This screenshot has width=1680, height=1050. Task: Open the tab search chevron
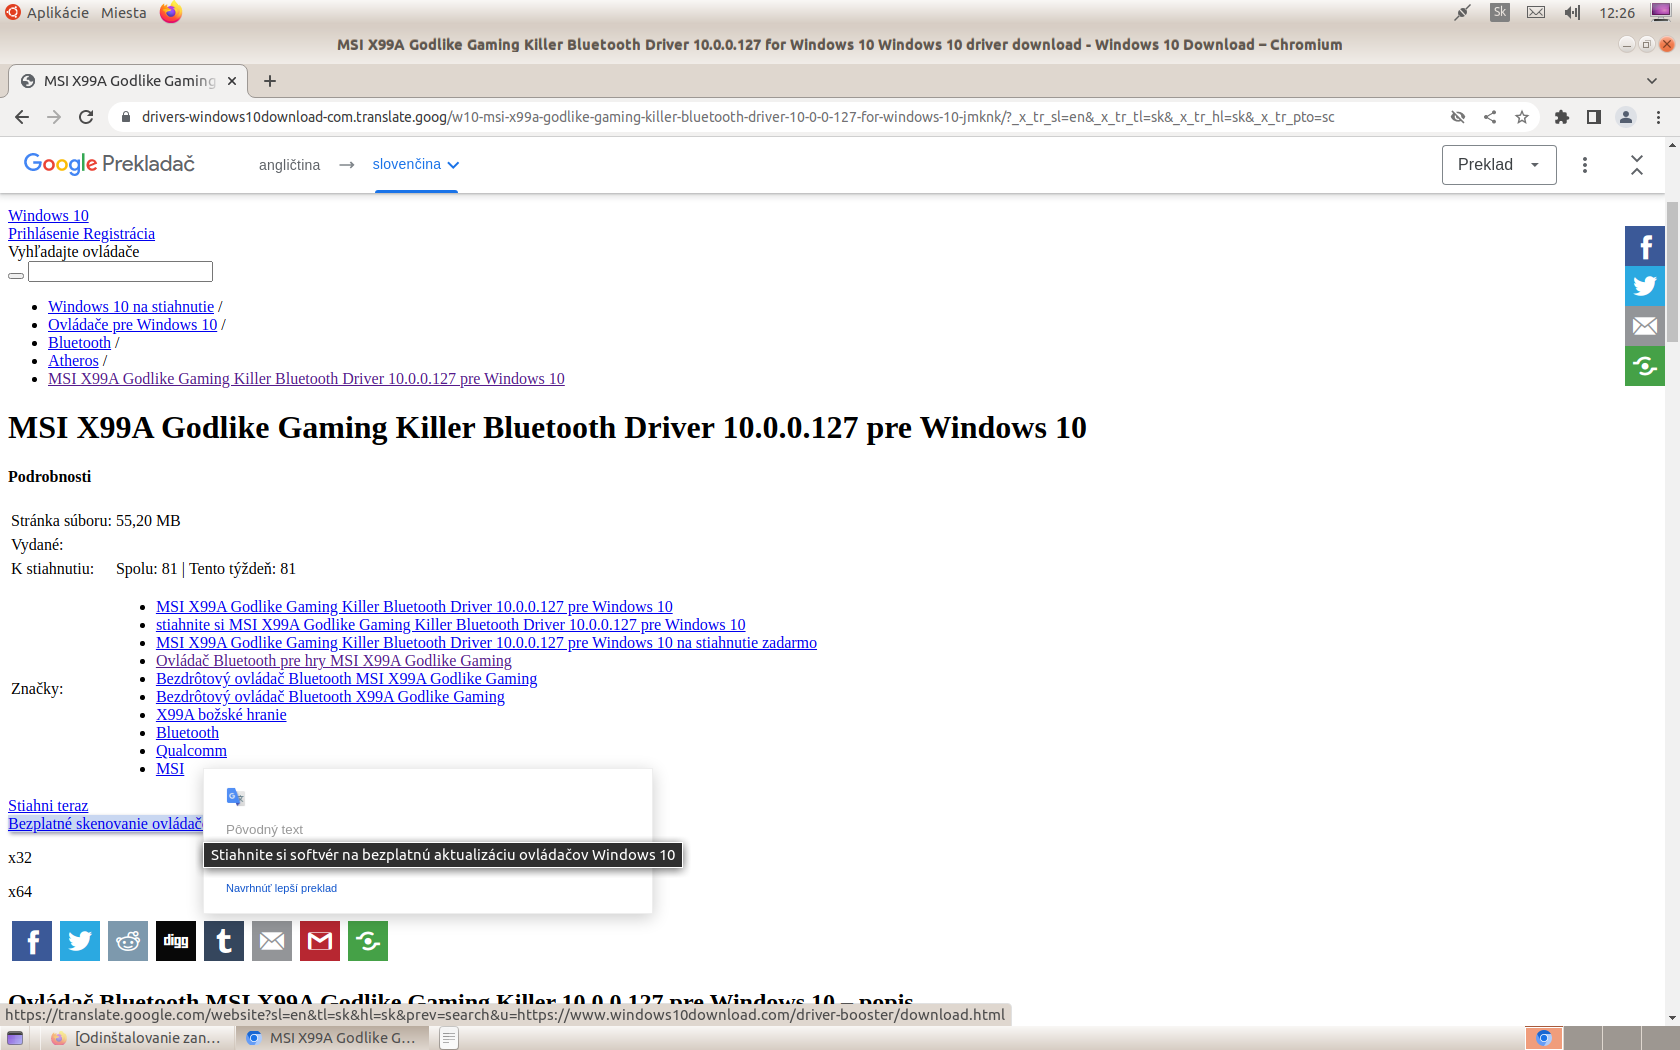click(1651, 81)
